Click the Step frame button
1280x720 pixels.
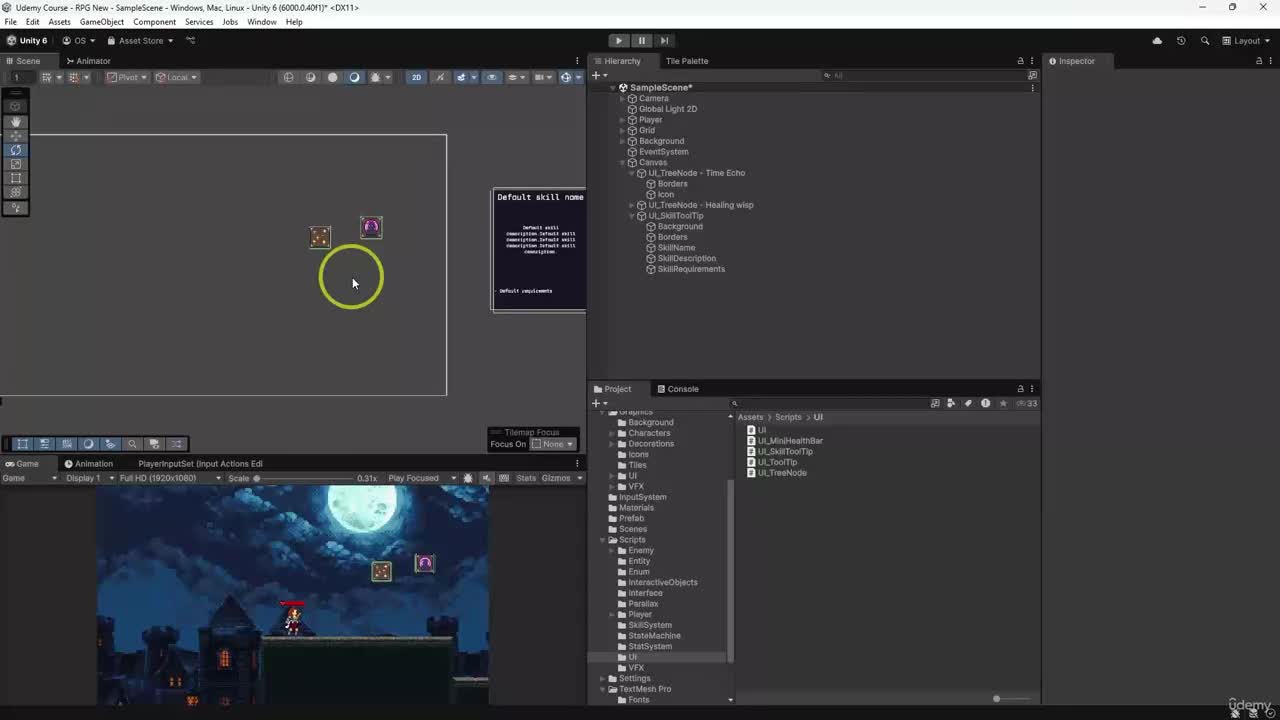(x=664, y=40)
